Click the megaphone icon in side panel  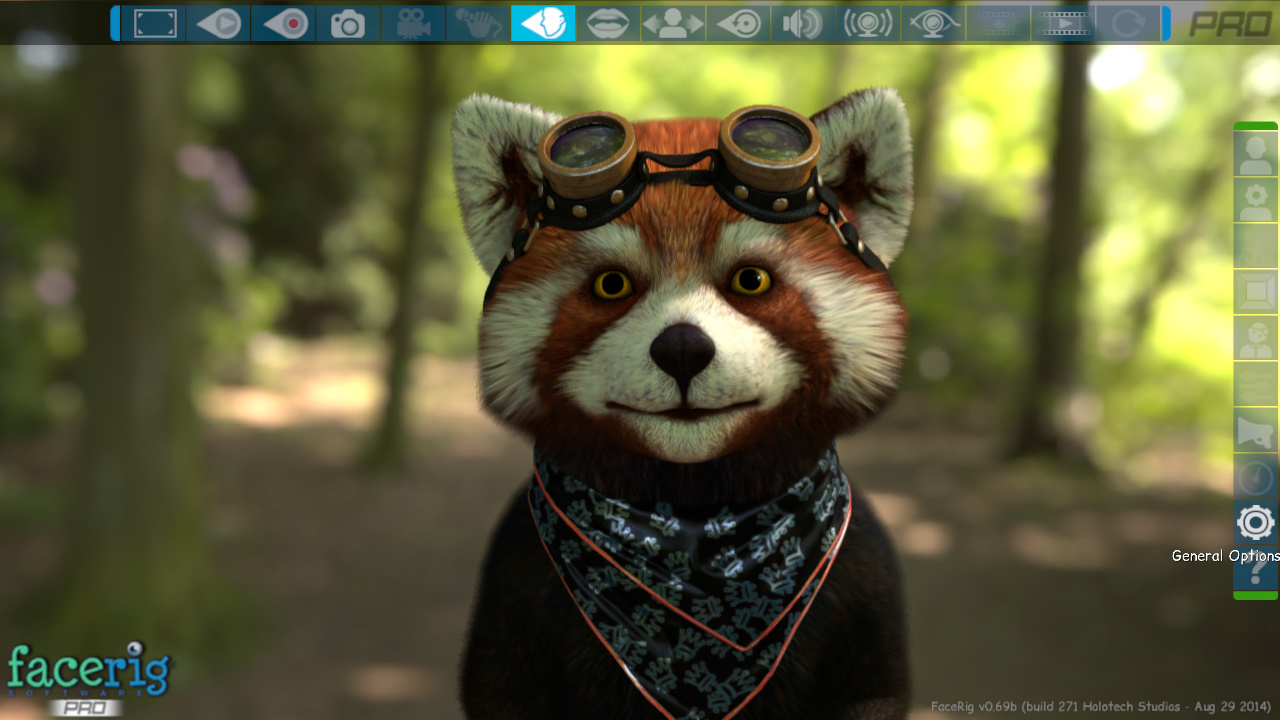coord(1255,432)
